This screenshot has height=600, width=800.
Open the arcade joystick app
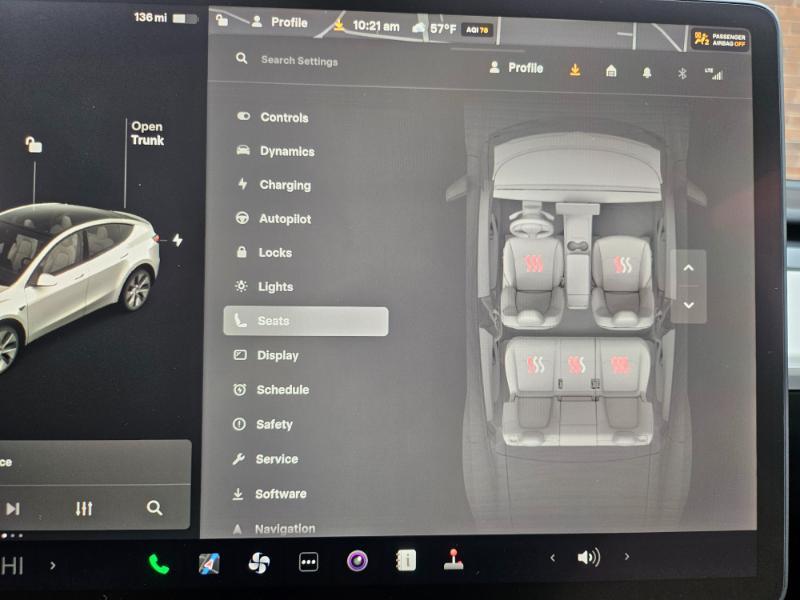(454, 560)
